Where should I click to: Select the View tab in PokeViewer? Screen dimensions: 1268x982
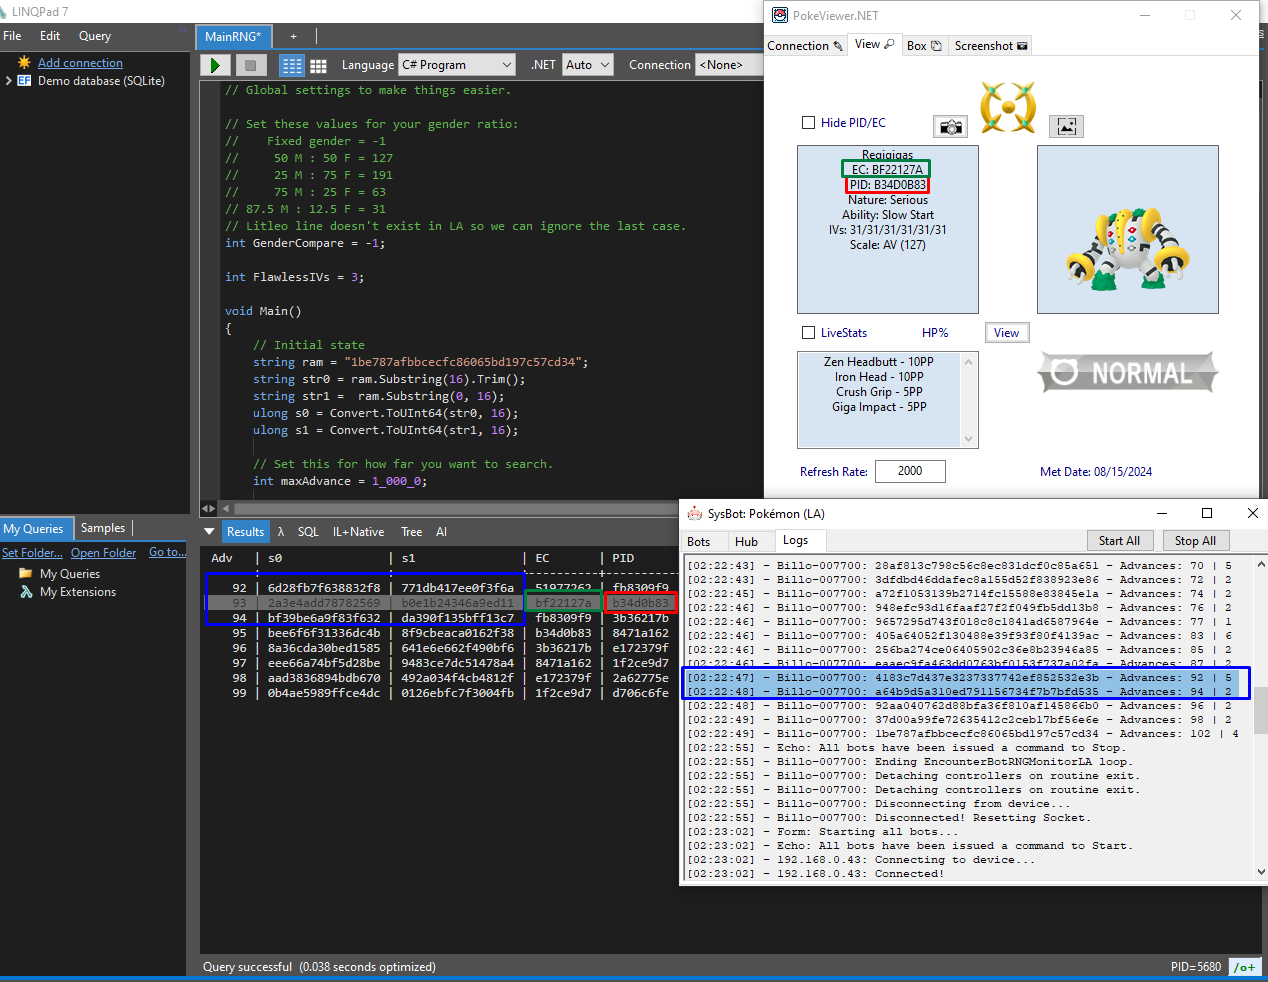point(874,44)
